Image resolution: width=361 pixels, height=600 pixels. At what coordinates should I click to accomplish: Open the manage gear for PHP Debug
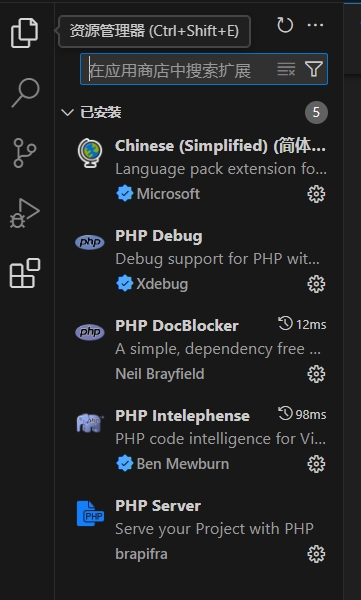point(316,284)
